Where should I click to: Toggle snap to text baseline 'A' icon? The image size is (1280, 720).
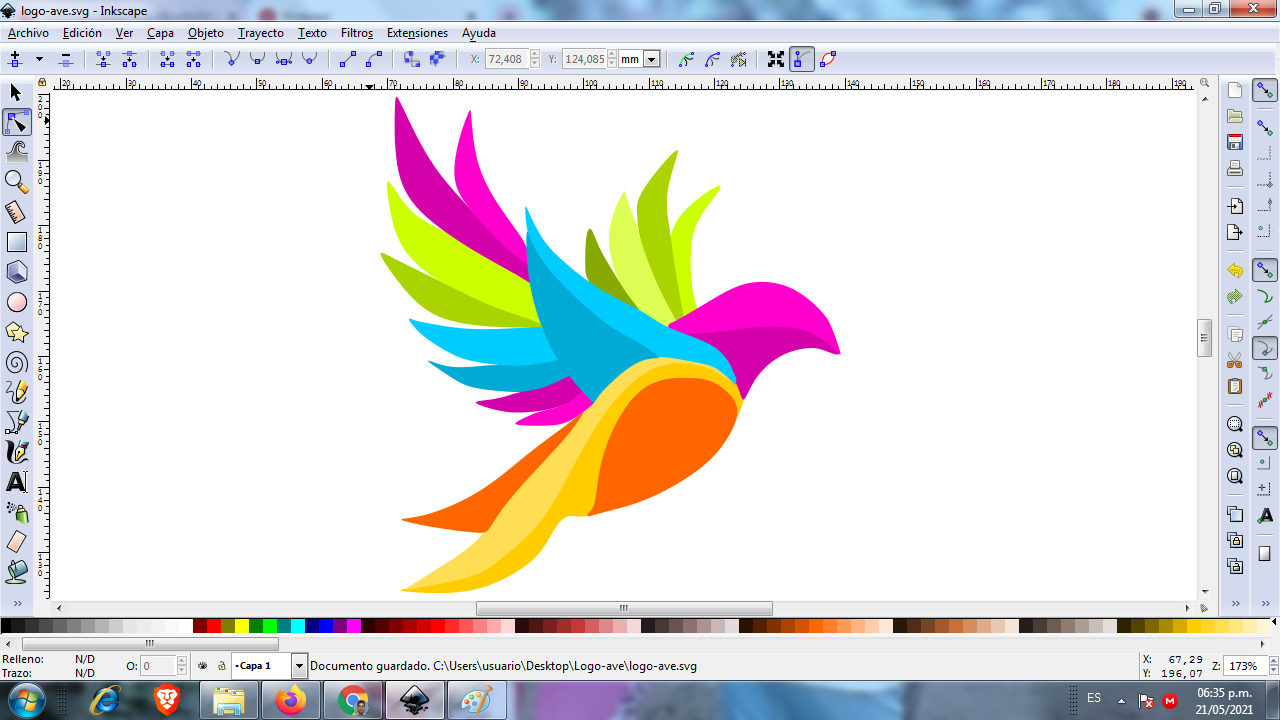[1265, 515]
